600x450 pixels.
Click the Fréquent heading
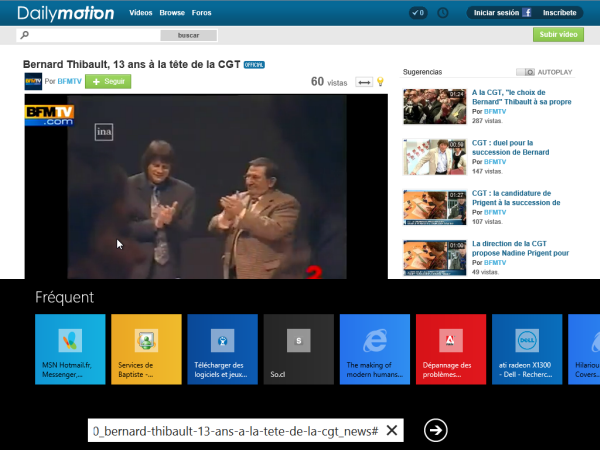pyautogui.click(x=64, y=298)
